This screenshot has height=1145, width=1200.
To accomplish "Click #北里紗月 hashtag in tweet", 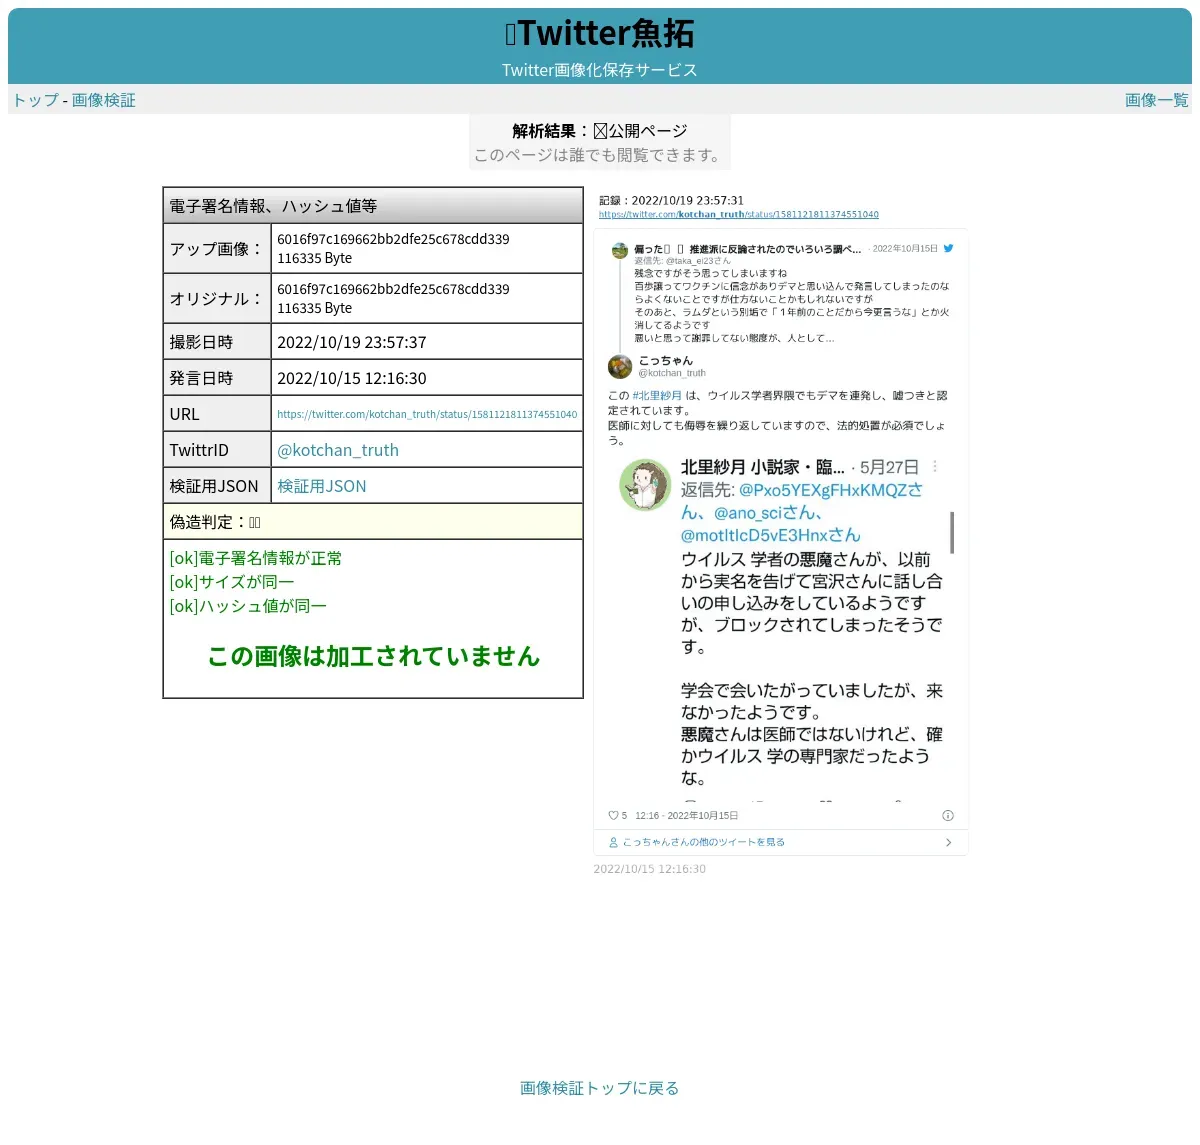I will [x=657, y=395].
